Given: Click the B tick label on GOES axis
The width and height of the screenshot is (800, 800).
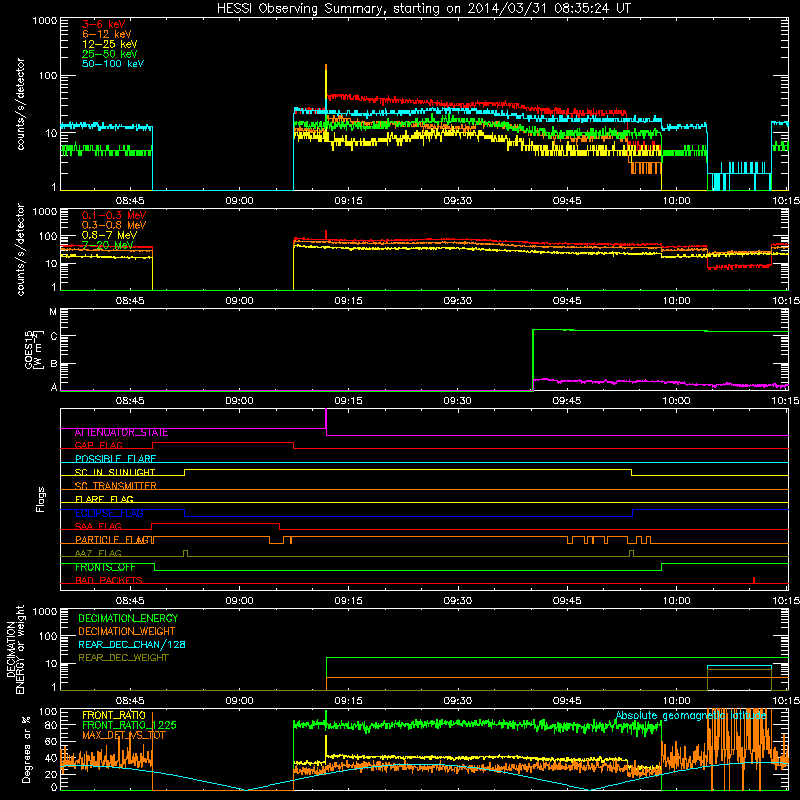Looking at the screenshot, I should 53,364.
